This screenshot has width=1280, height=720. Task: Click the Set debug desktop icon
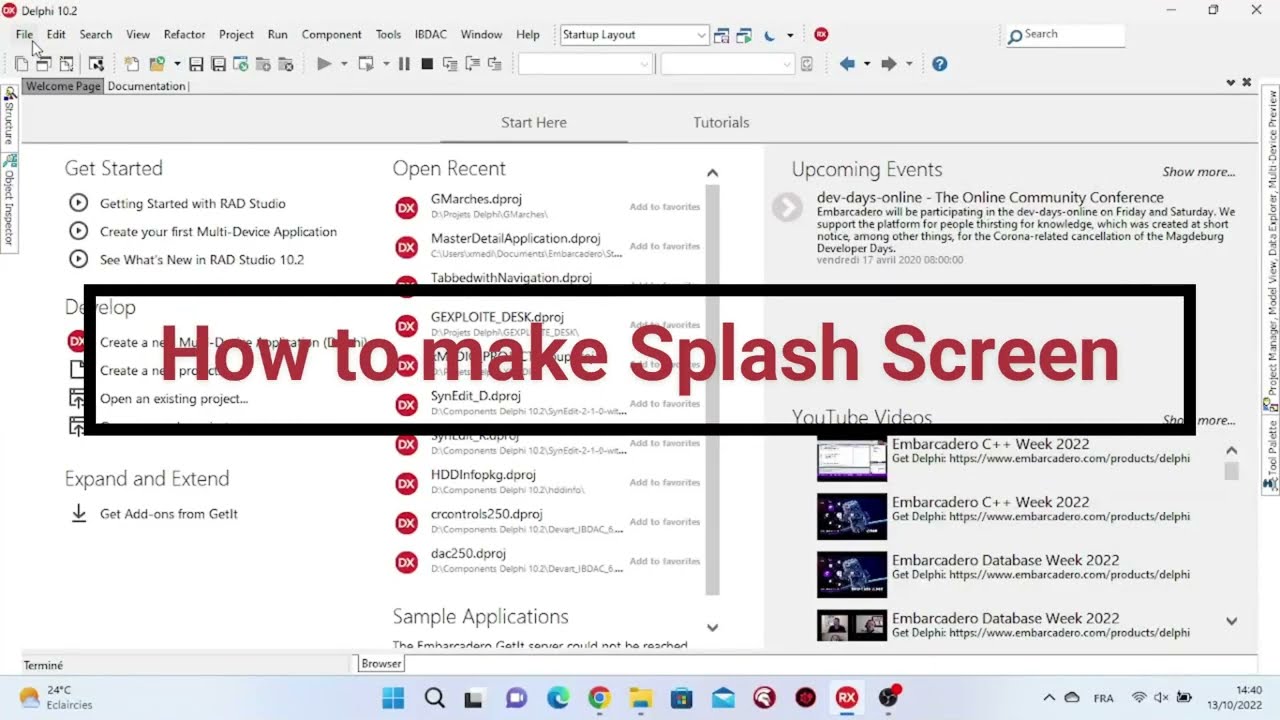point(744,35)
